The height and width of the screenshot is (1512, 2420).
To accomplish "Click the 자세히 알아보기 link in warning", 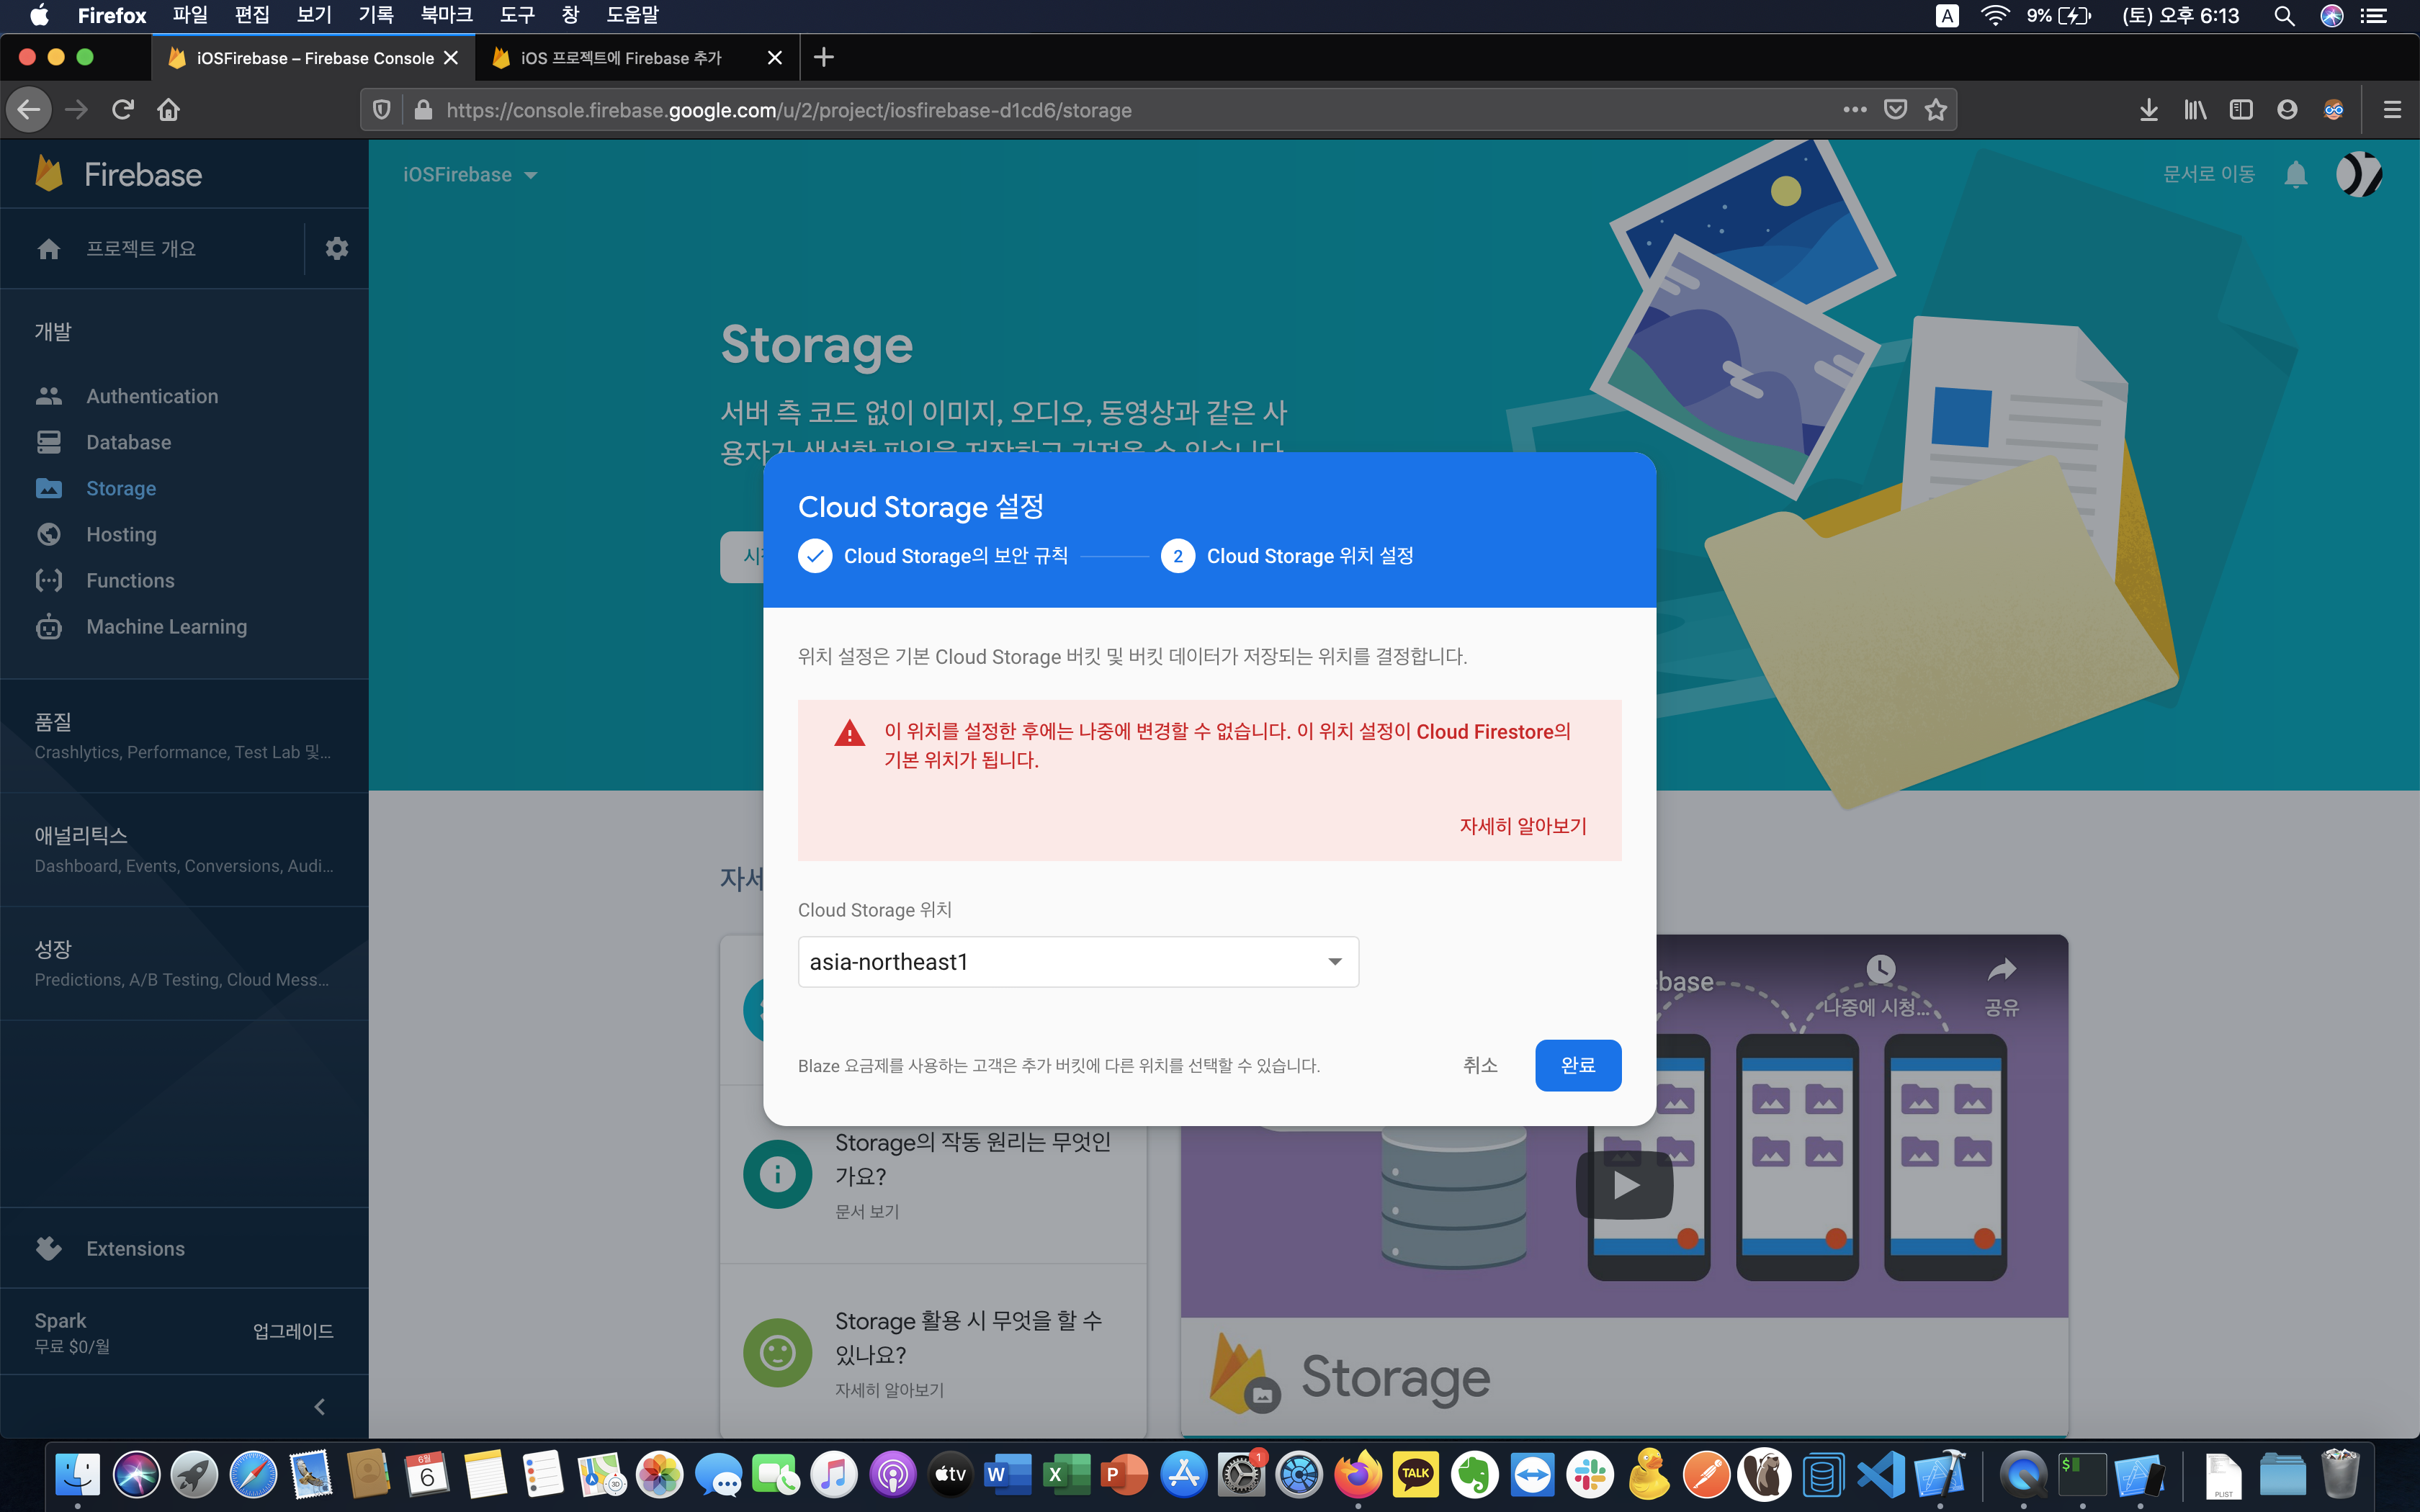I will point(1522,826).
